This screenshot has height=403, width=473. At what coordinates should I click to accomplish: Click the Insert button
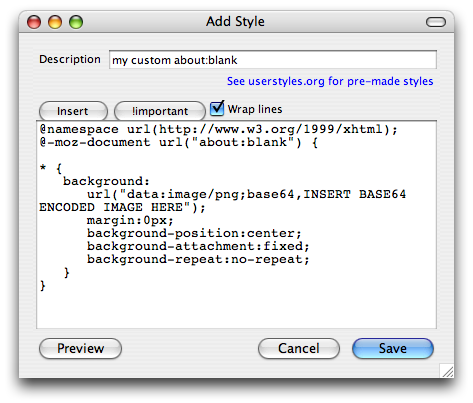click(x=73, y=111)
